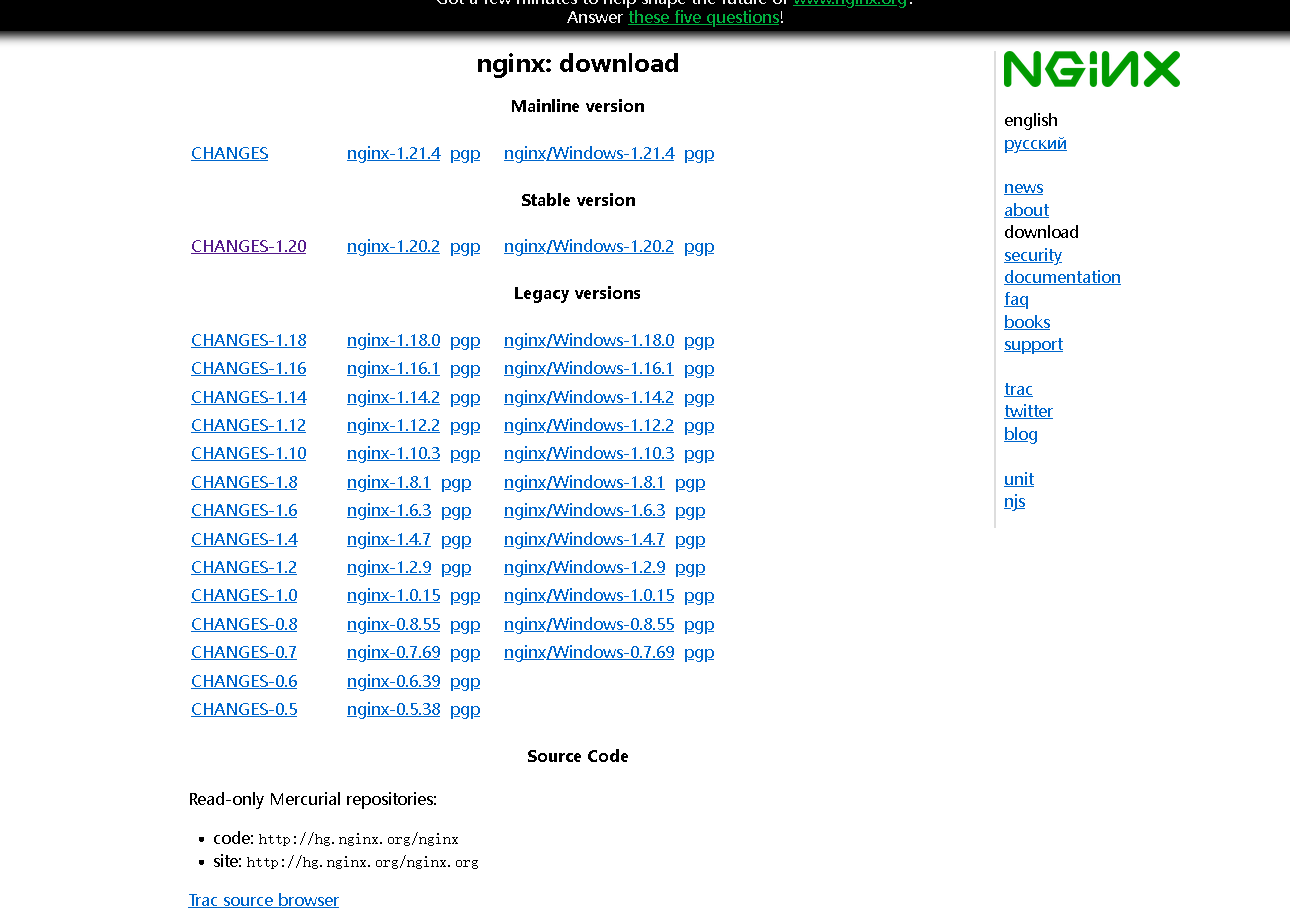1290x917 pixels.
Task: Download nginx-1.20.2 stable source
Action: point(394,246)
